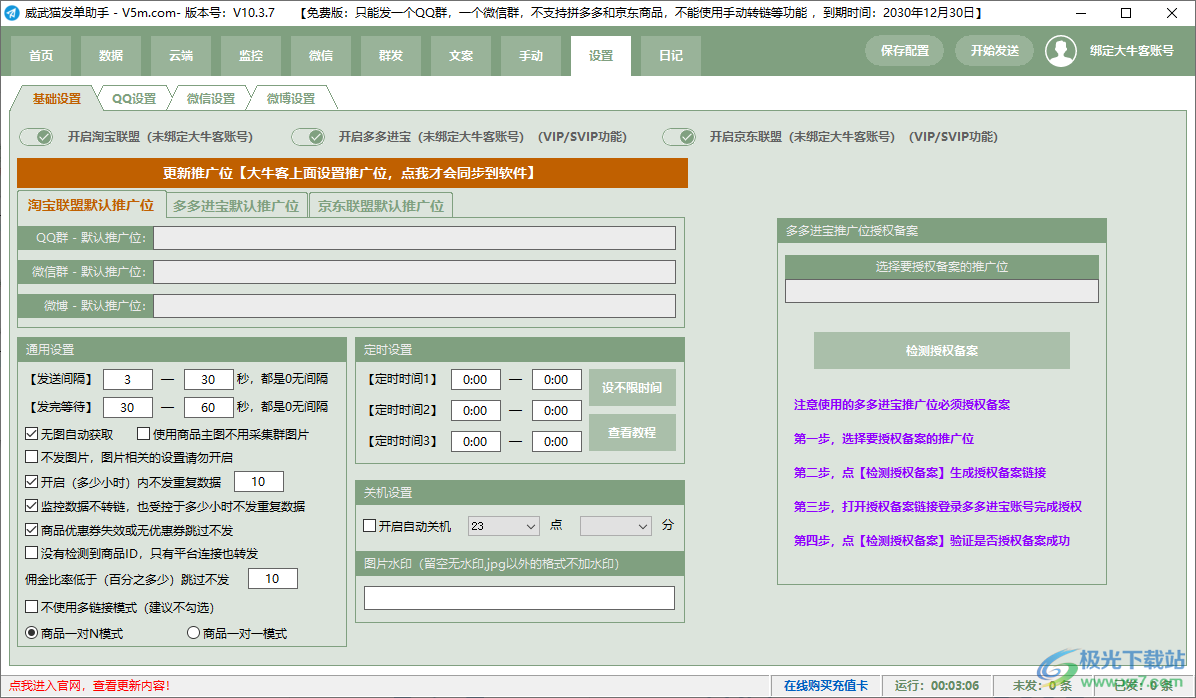1196x698 pixels.
Task: Click repeat-data hours field showing 10
Action: click(259, 481)
